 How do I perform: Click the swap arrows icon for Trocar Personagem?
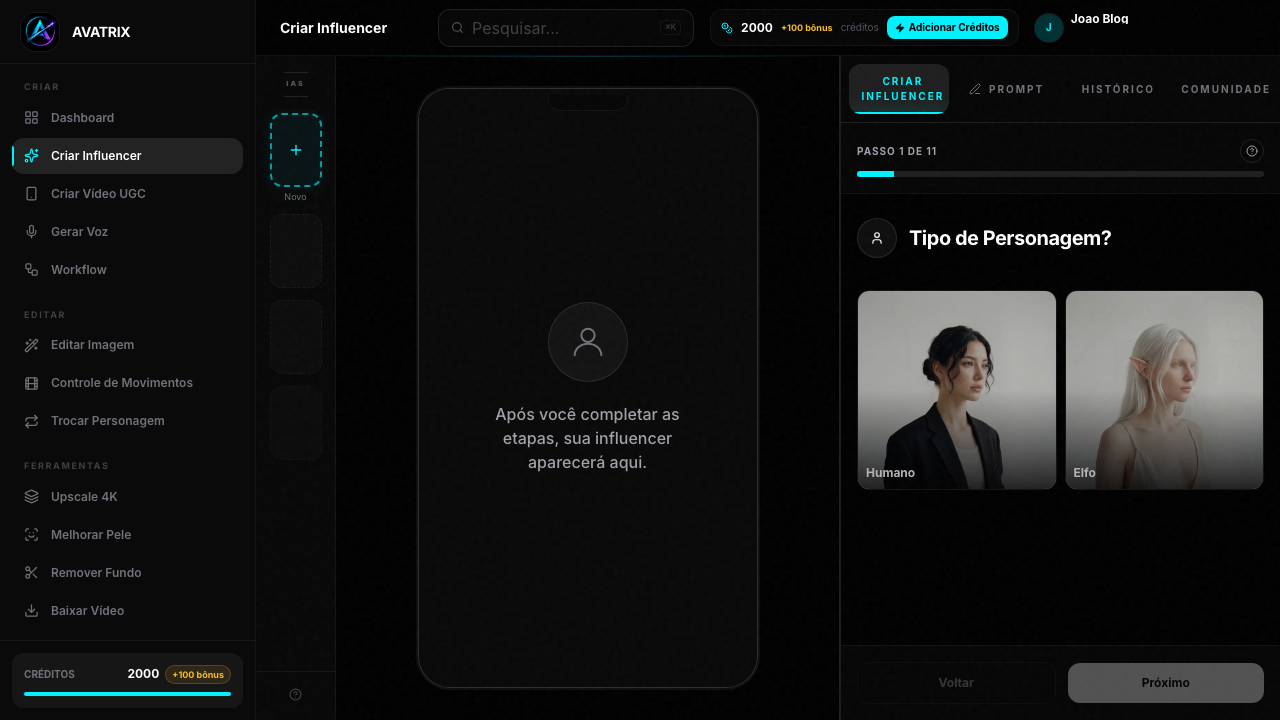click(31, 421)
